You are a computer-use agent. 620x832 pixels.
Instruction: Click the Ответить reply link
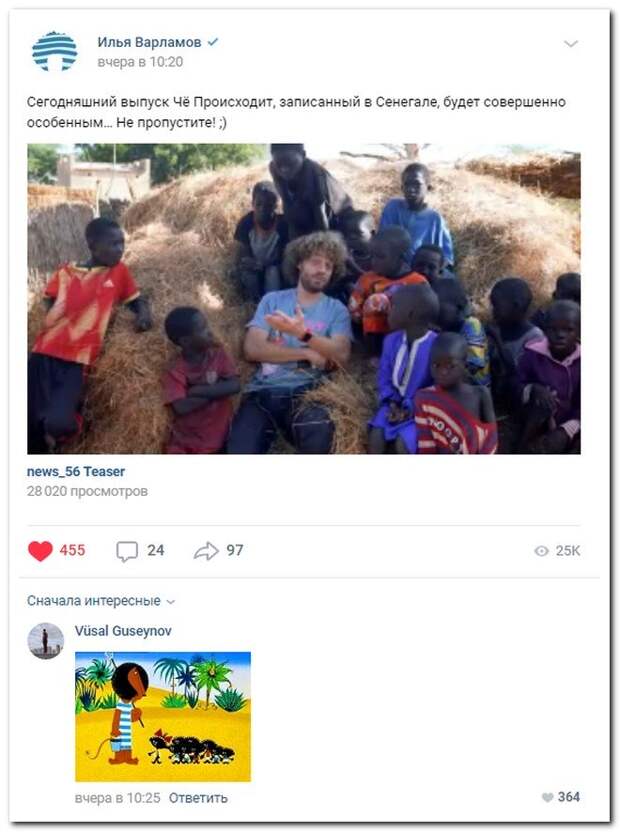click(x=198, y=798)
